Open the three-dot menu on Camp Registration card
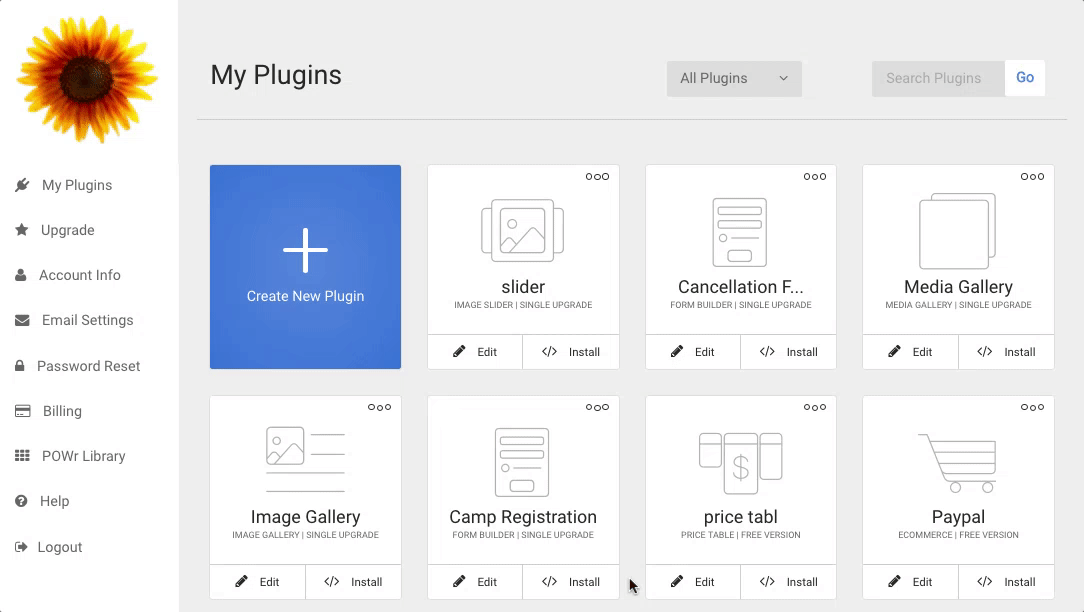 [597, 407]
